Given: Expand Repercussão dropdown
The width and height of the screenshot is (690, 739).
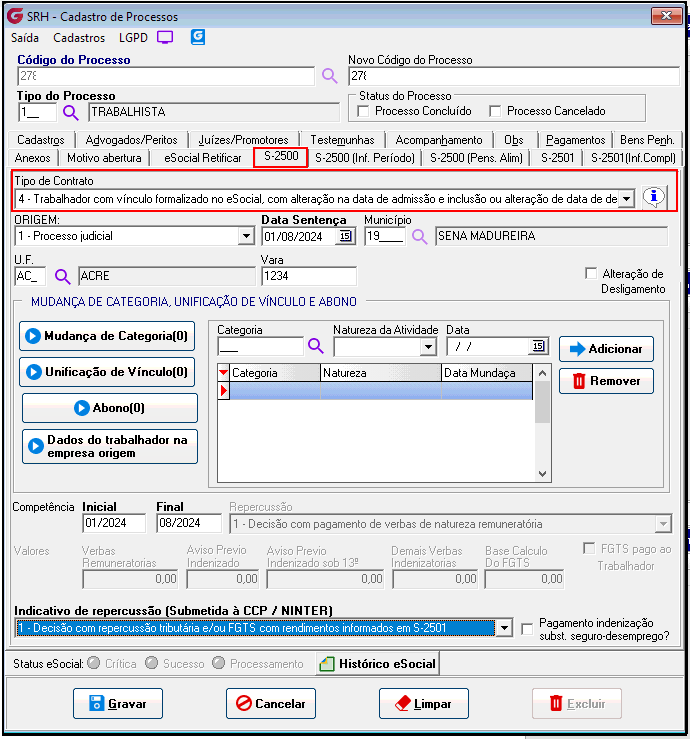Looking at the screenshot, I should tap(663, 524).
